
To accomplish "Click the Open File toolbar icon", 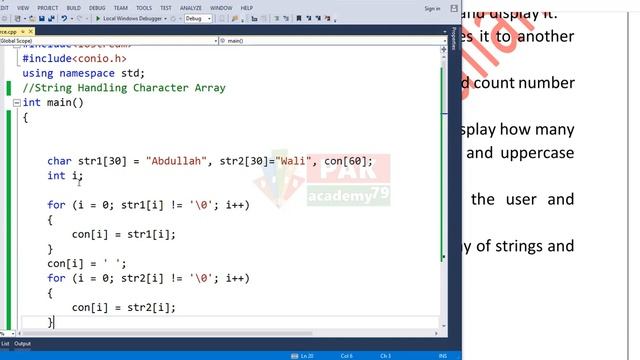I will (x=32, y=18).
